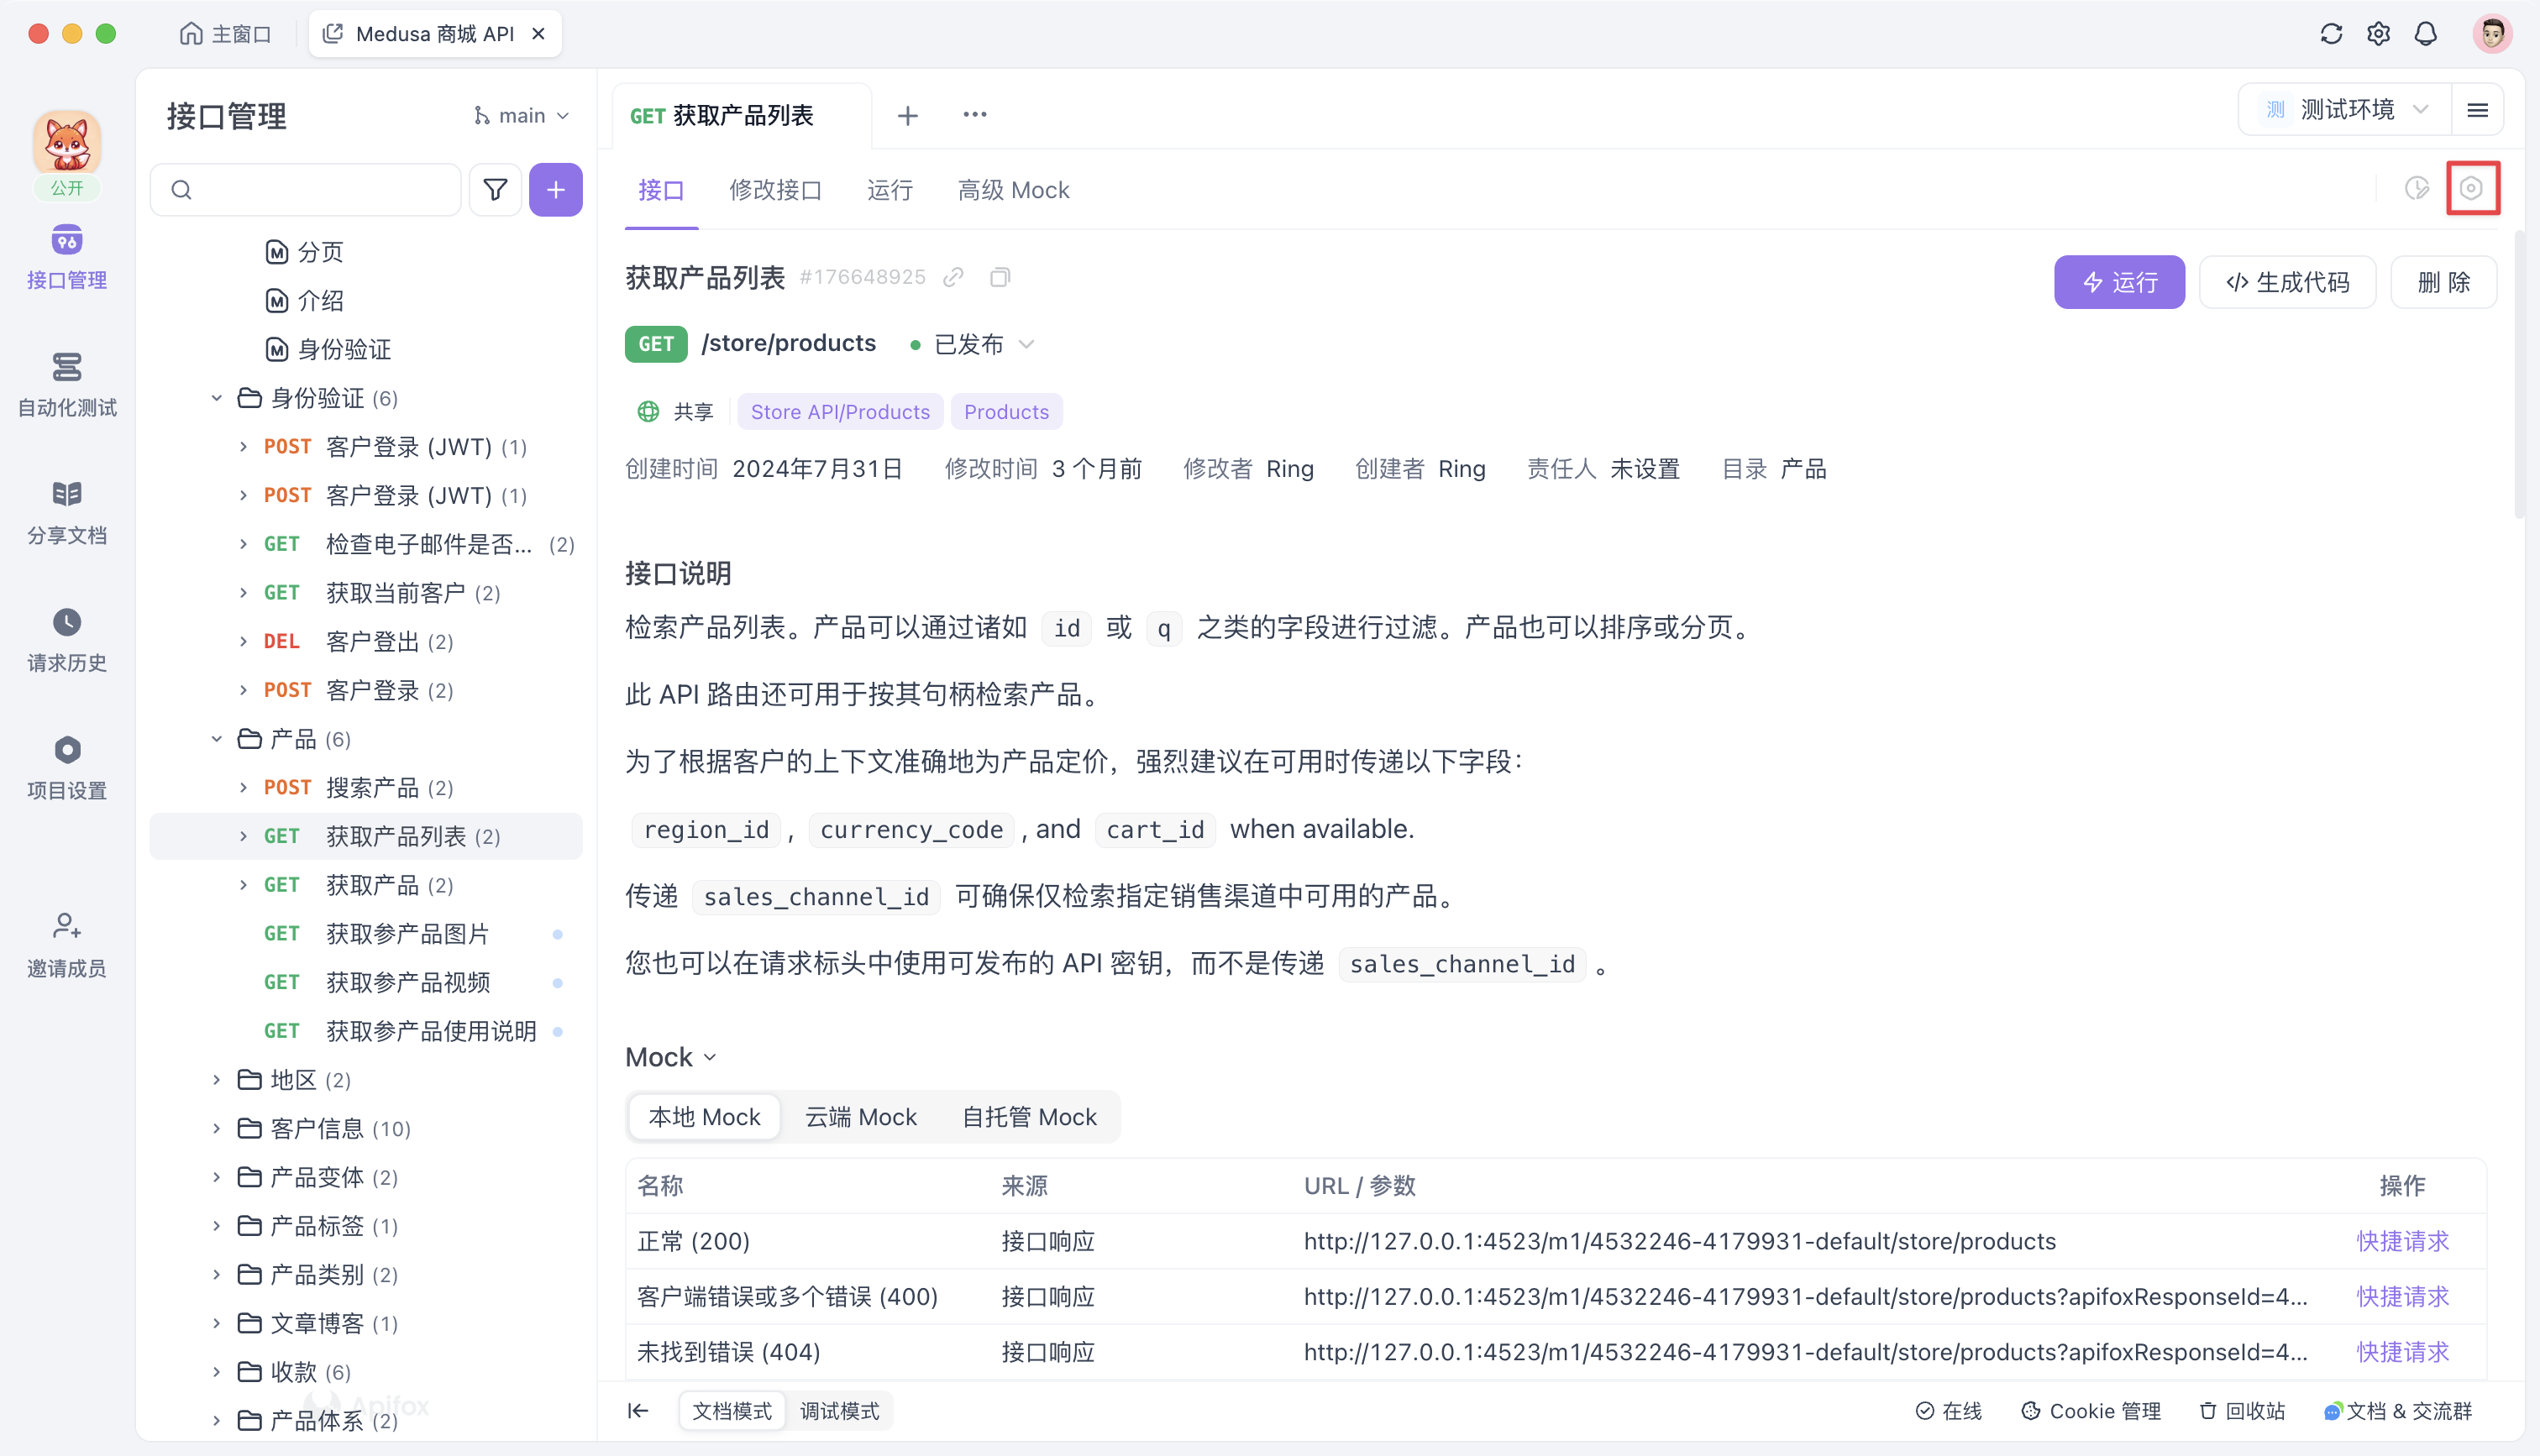This screenshot has height=1456, width=2540.
Task: Switch to 本地 Mock tab
Action: pyautogui.click(x=704, y=1117)
